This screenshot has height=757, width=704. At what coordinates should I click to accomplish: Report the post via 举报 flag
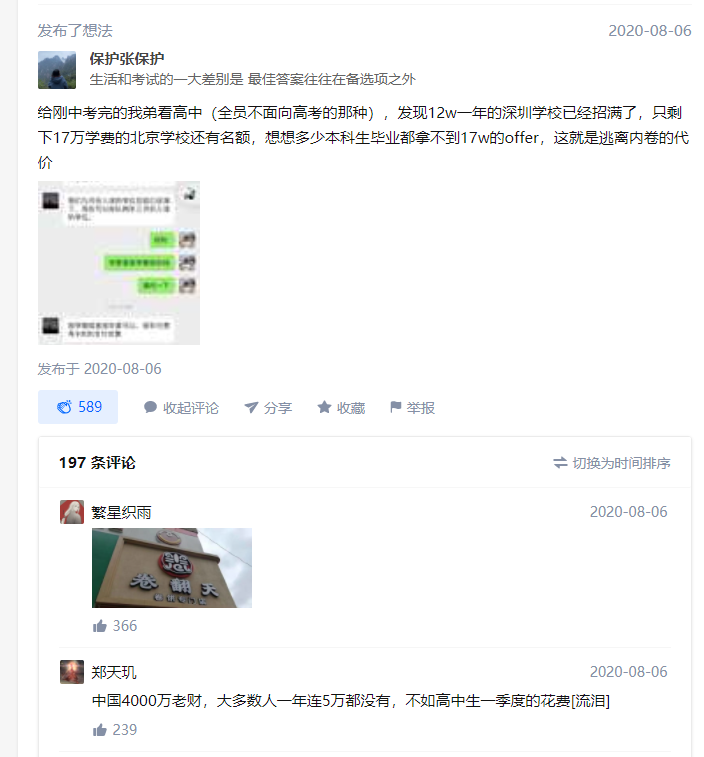coord(412,408)
